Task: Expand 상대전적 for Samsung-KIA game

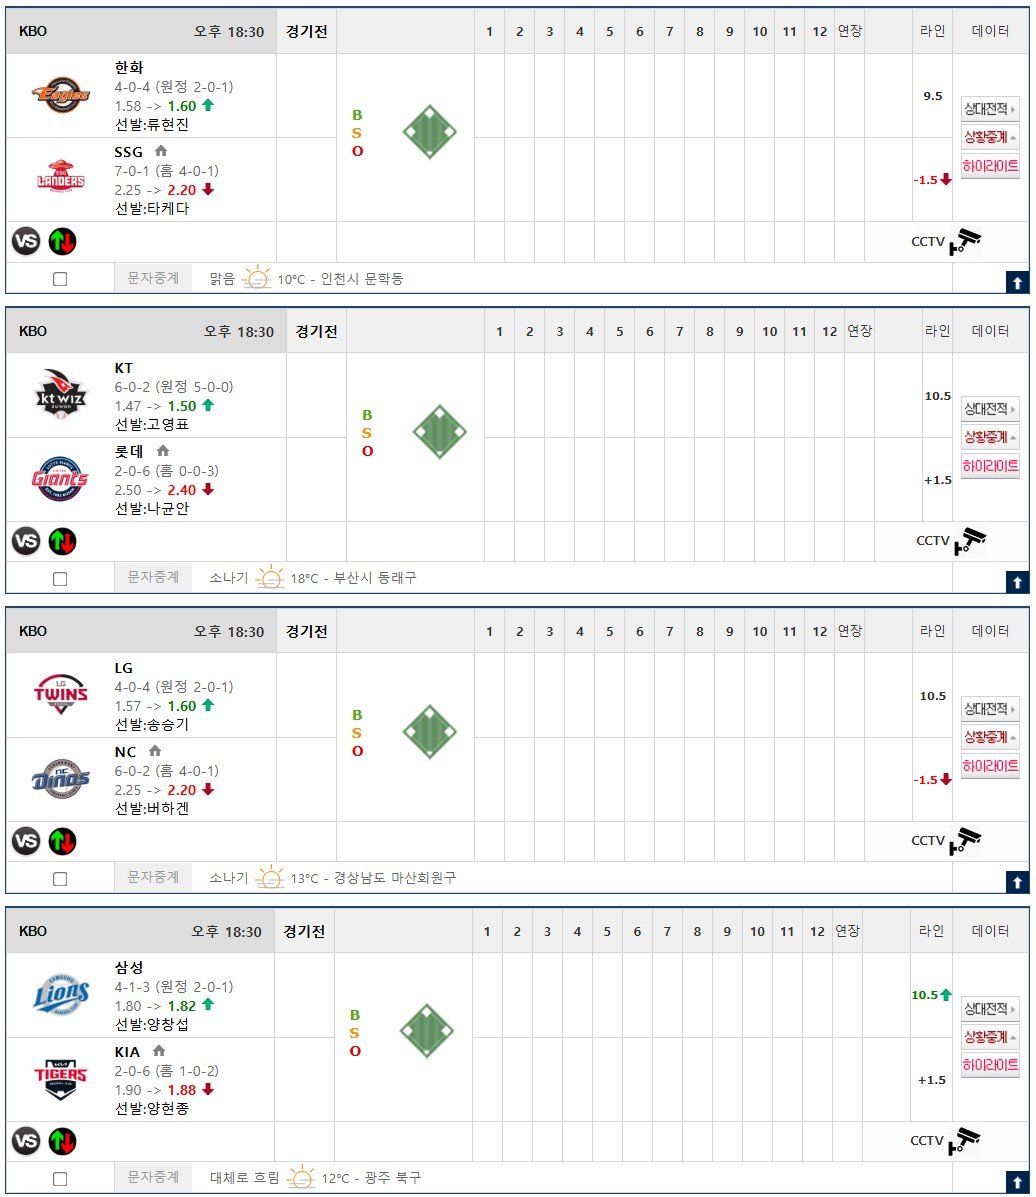Action: click(x=990, y=1009)
